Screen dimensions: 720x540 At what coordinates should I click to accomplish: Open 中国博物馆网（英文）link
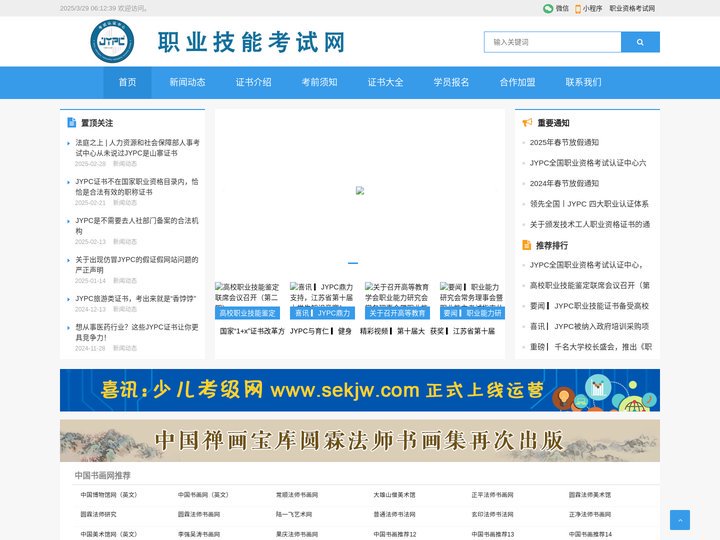click(x=109, y=495)
